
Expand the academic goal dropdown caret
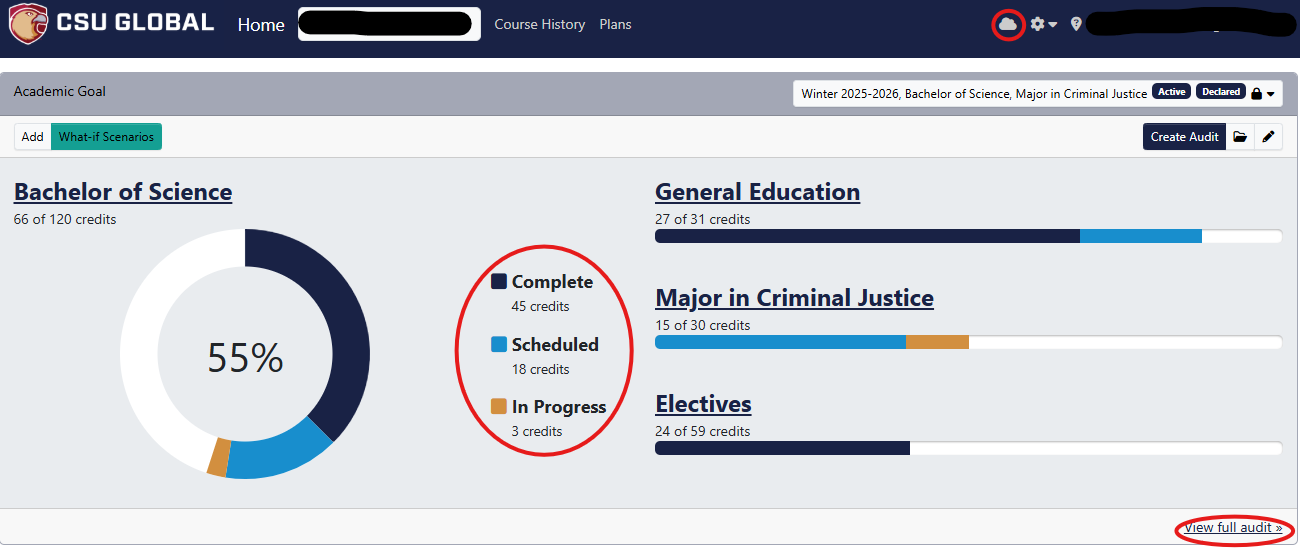pos(1271,93)
